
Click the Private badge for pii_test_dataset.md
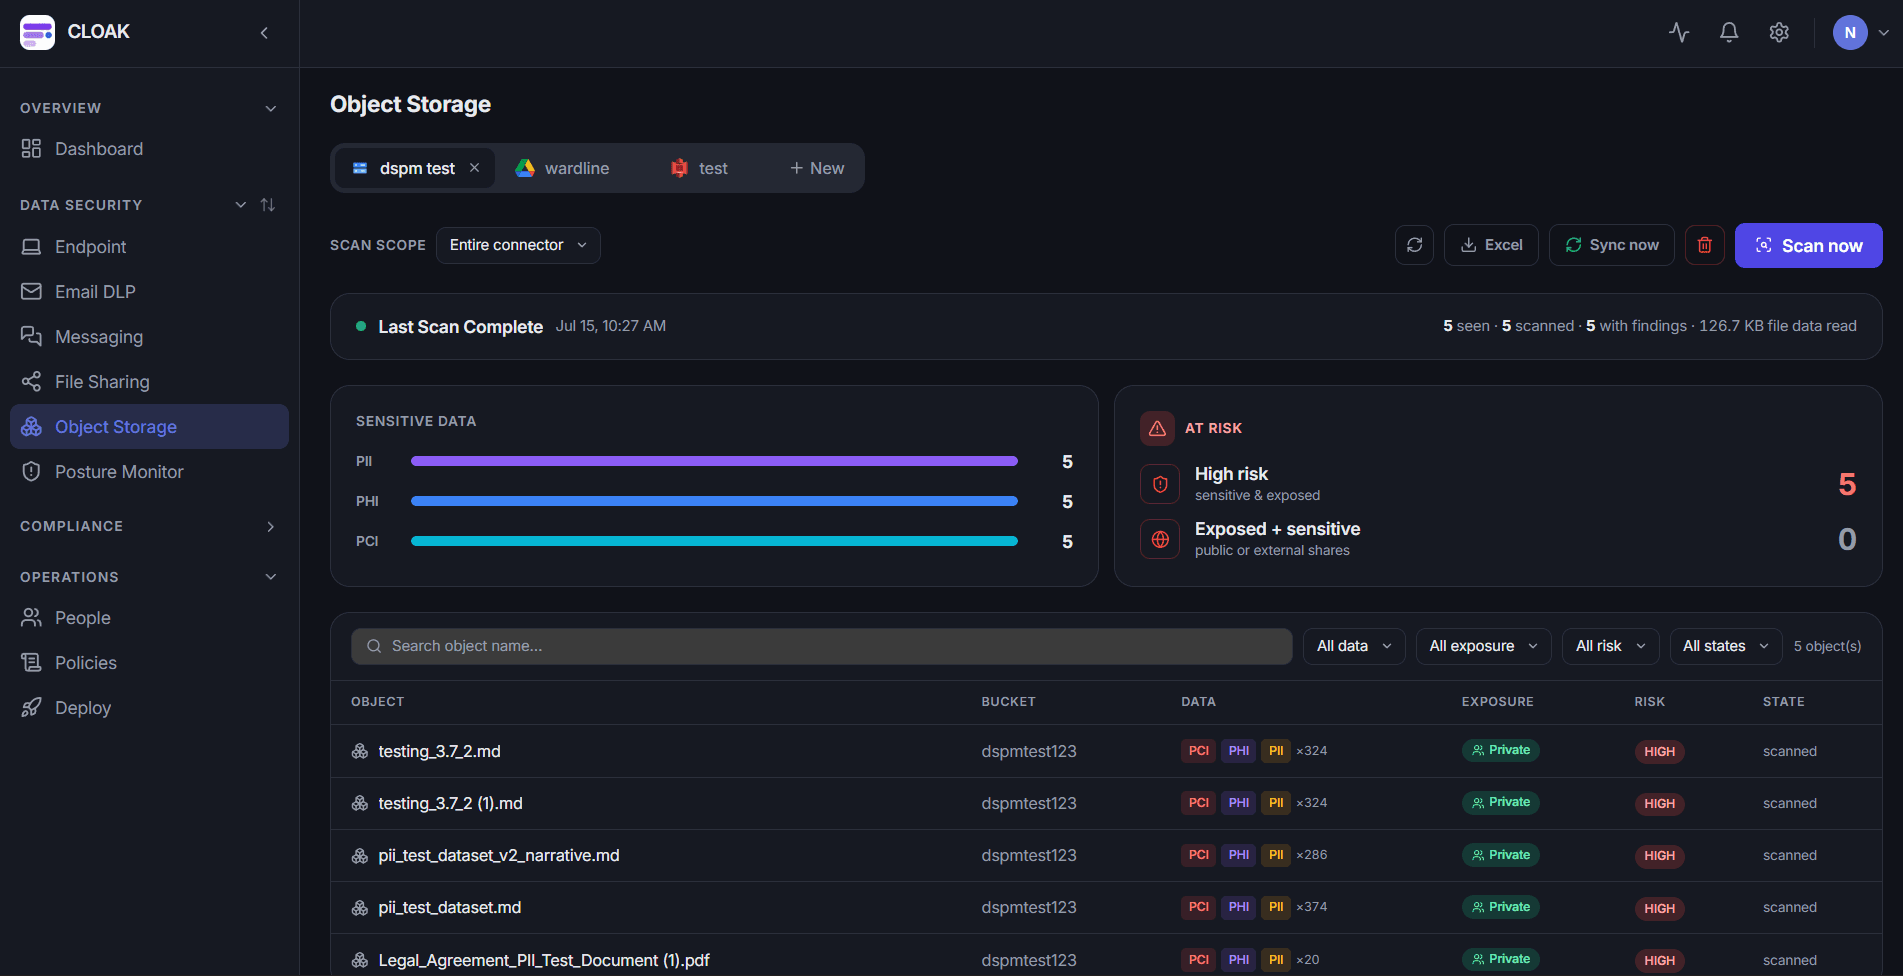(x=1500, y=907)
